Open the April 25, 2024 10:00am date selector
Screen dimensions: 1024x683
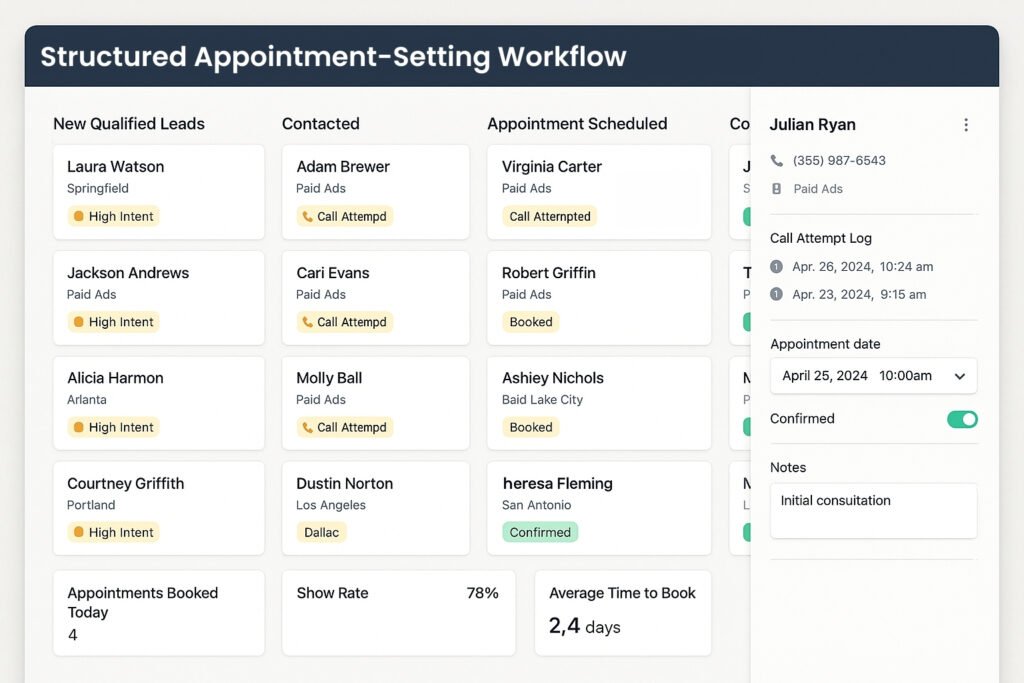860,376
